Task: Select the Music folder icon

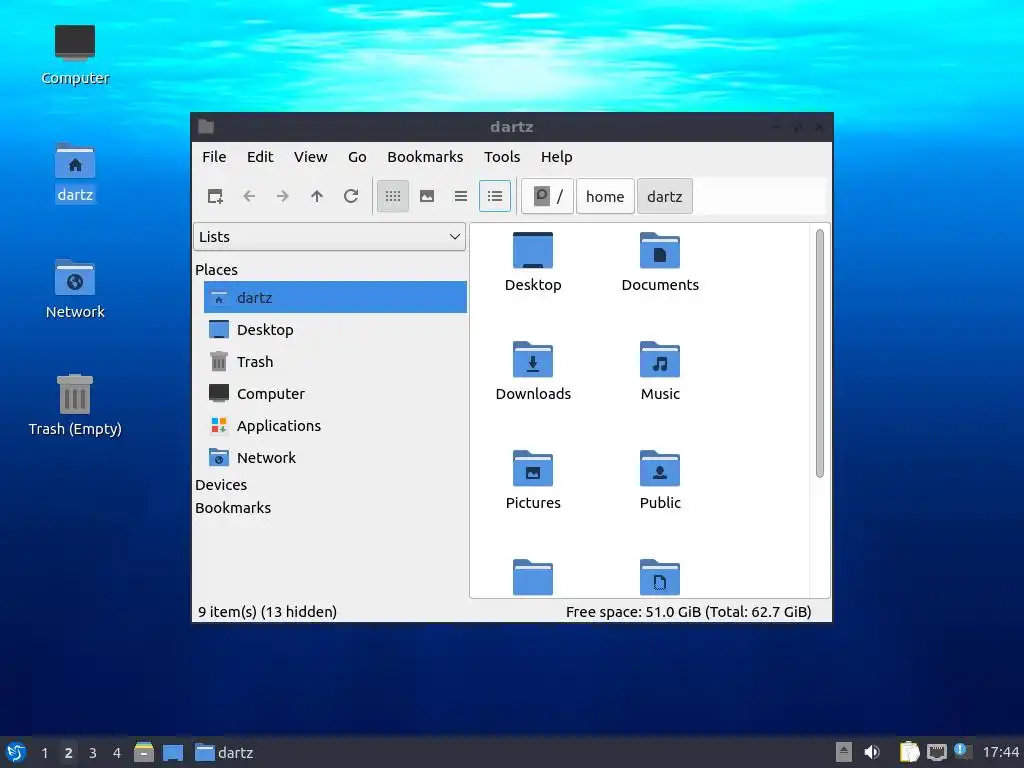Action: coord(660,360)
